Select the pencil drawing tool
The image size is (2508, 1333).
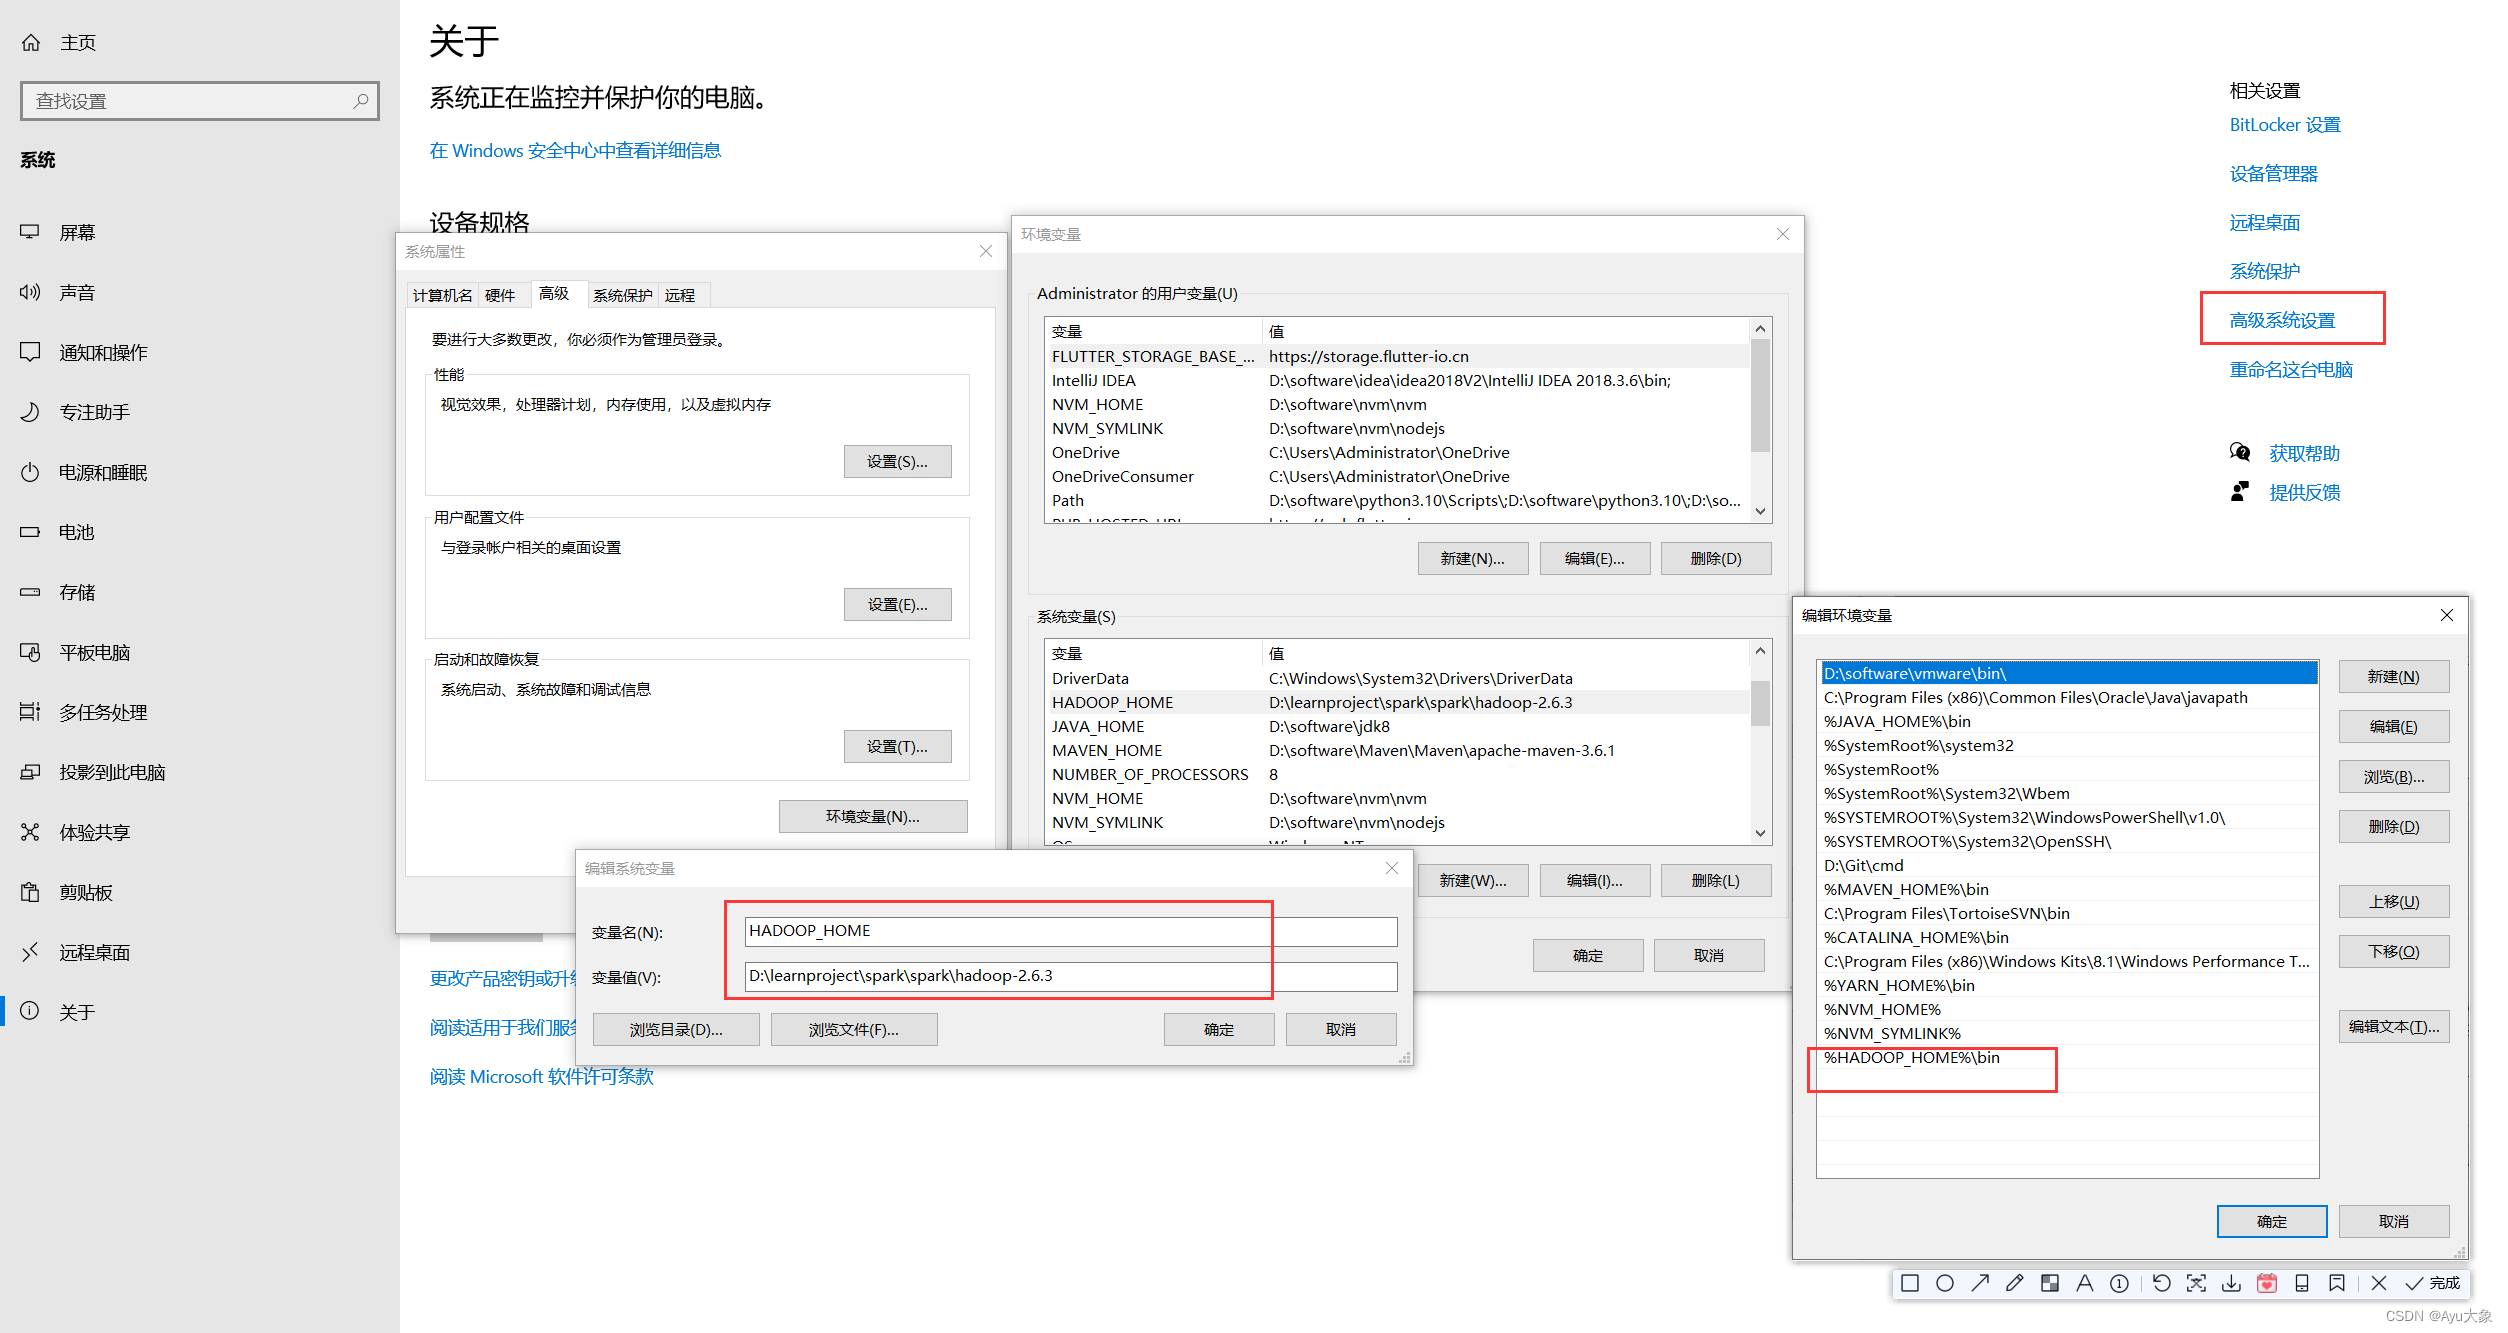coord(2015,1283)
